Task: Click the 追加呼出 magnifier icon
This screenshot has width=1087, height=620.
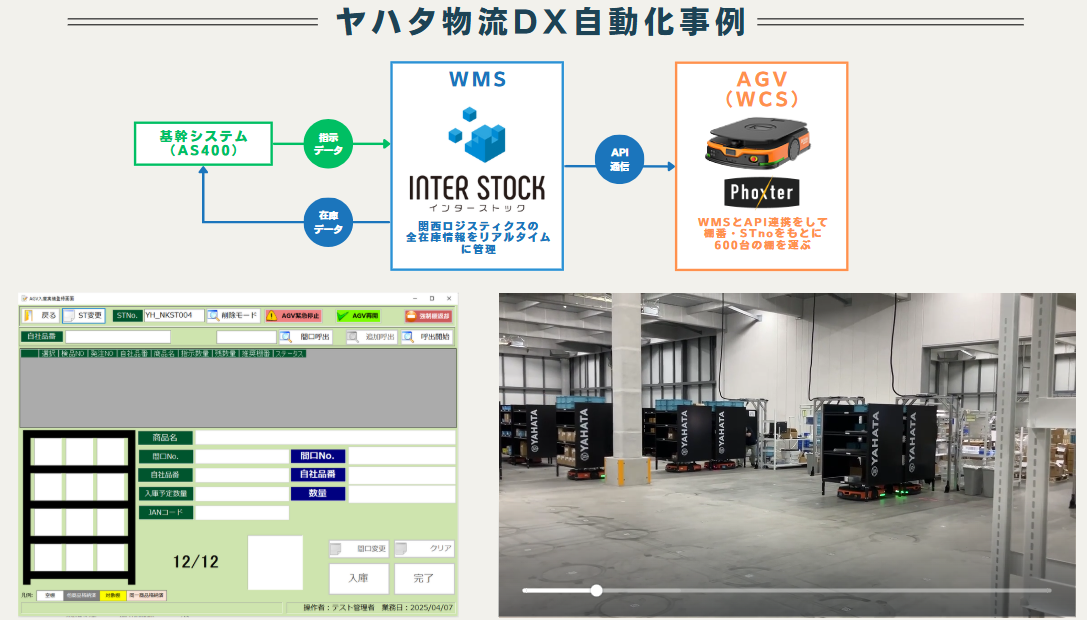Action: coord(353,337)
